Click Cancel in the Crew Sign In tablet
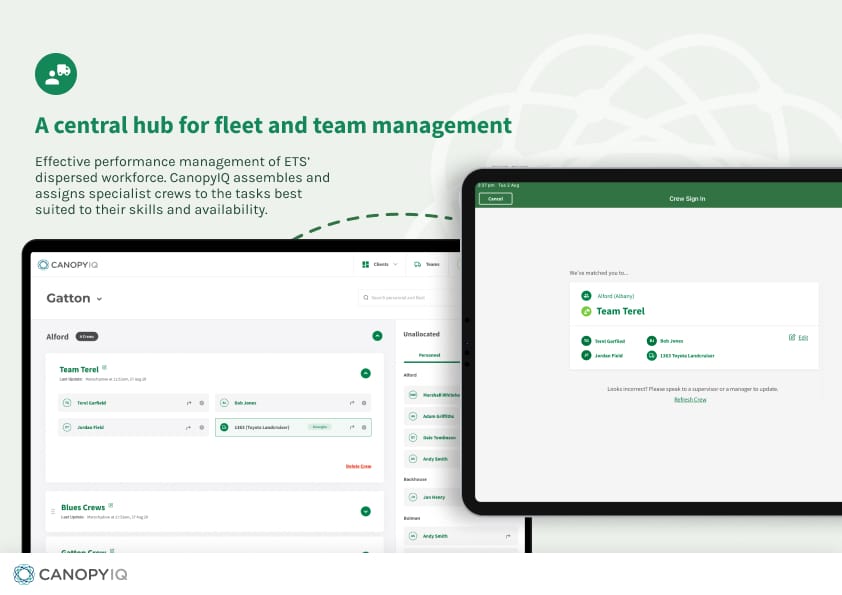 (x=496, y=199)
